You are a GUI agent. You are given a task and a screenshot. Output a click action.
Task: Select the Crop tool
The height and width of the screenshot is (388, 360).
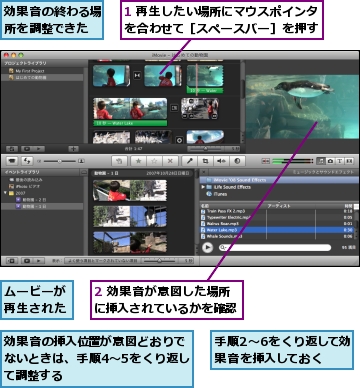205,161
